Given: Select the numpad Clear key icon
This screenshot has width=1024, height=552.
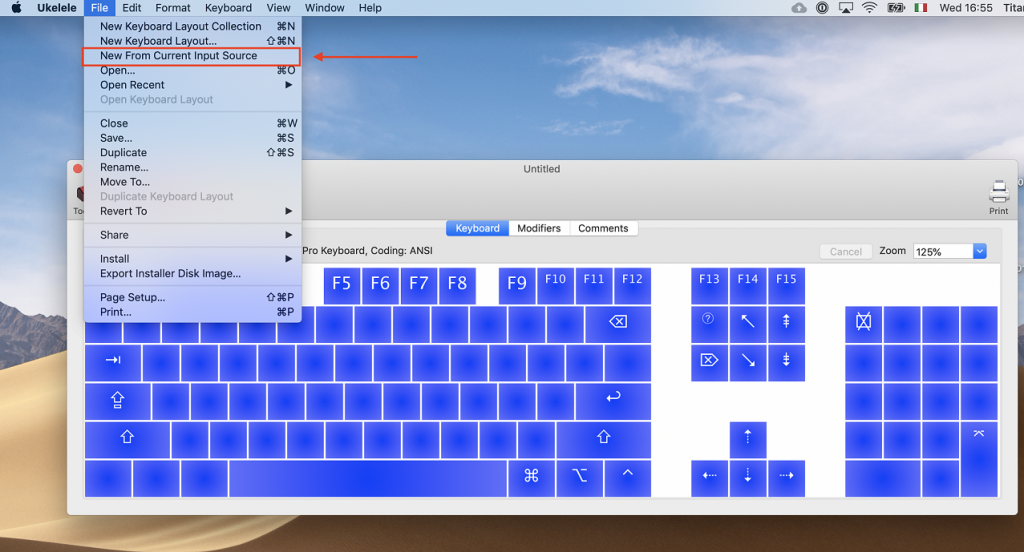Looking at the screenshot, I should click(863, 321).
